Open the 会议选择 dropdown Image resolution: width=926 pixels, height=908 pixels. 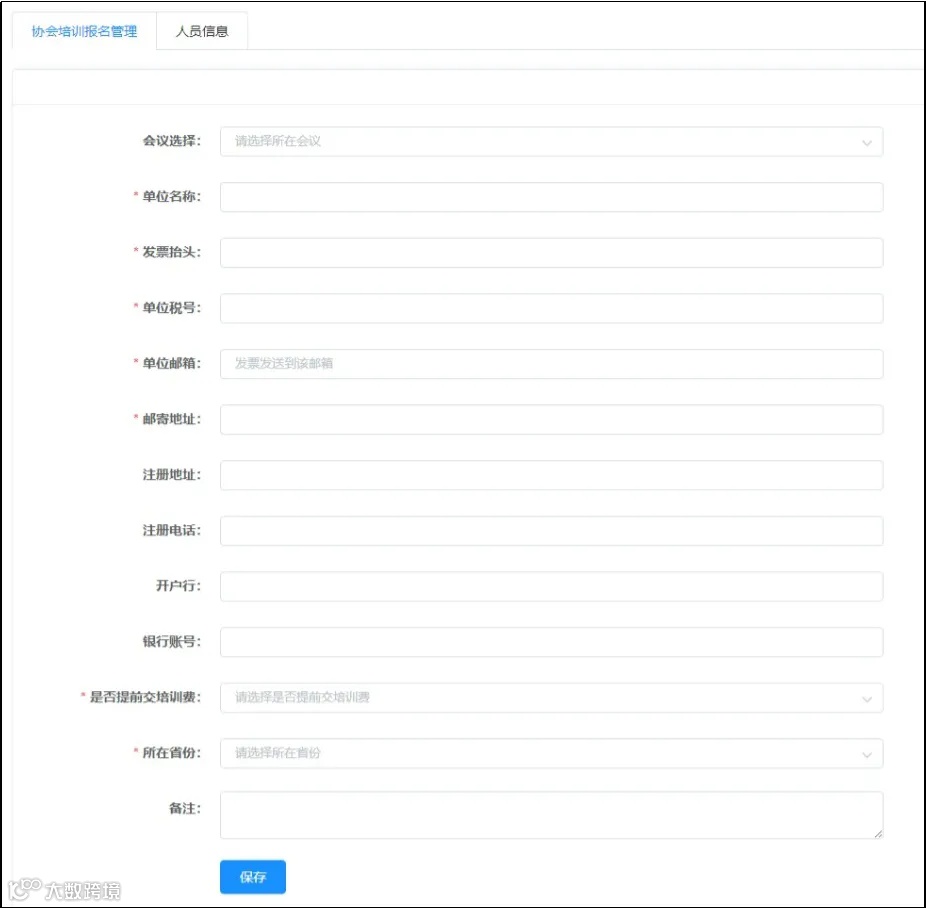(552, 142)
